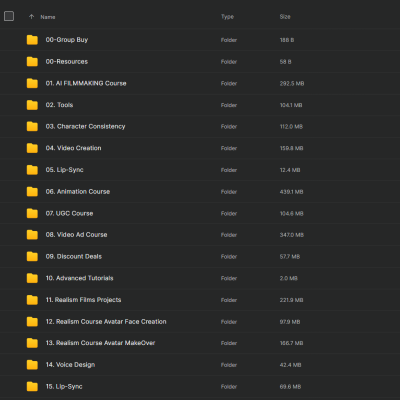Select the 08. Video Ad Course name
The width and height of the screenshot is (400, 400).
pyautogui.click(x=76, y=235)
